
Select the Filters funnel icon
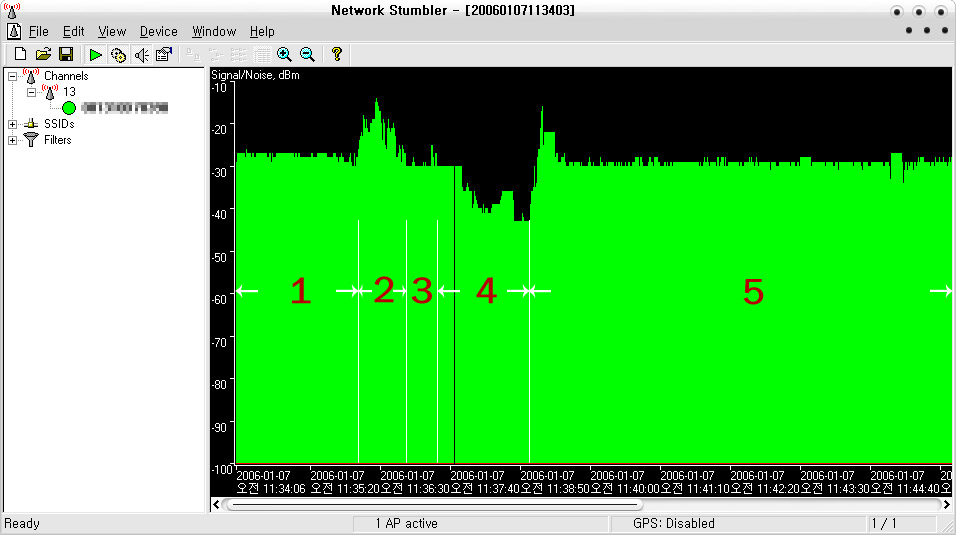(31, 140)
